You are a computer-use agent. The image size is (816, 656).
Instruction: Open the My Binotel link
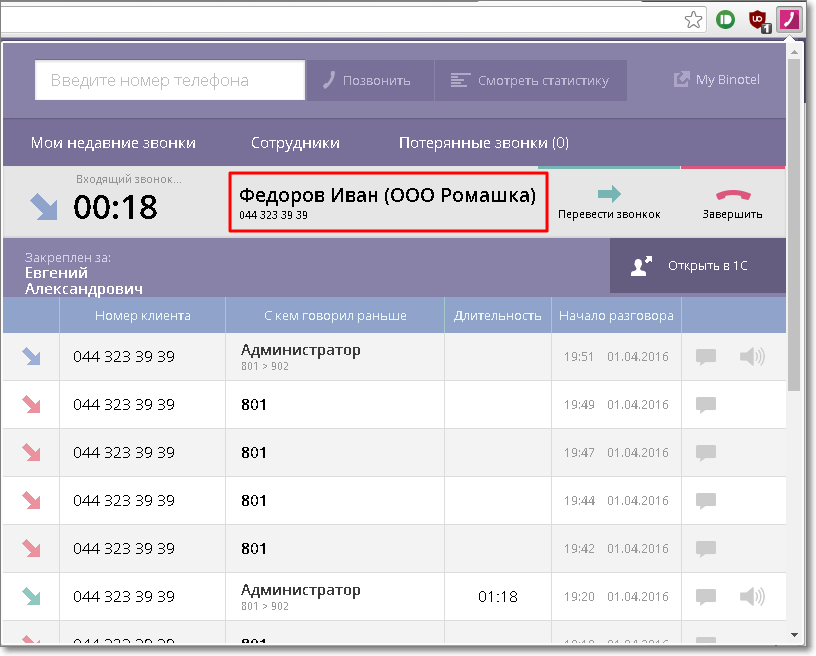click(x=717, y=80)
